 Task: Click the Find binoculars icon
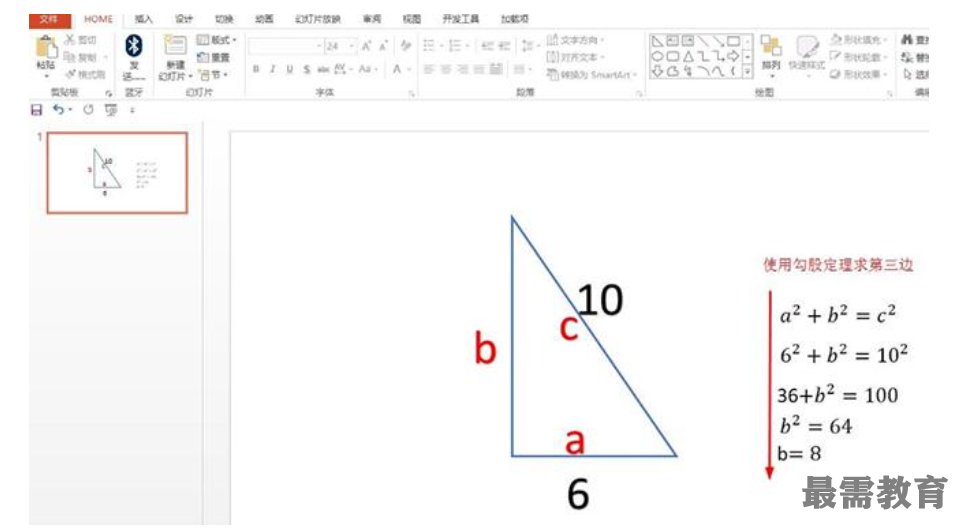[907, 40]
